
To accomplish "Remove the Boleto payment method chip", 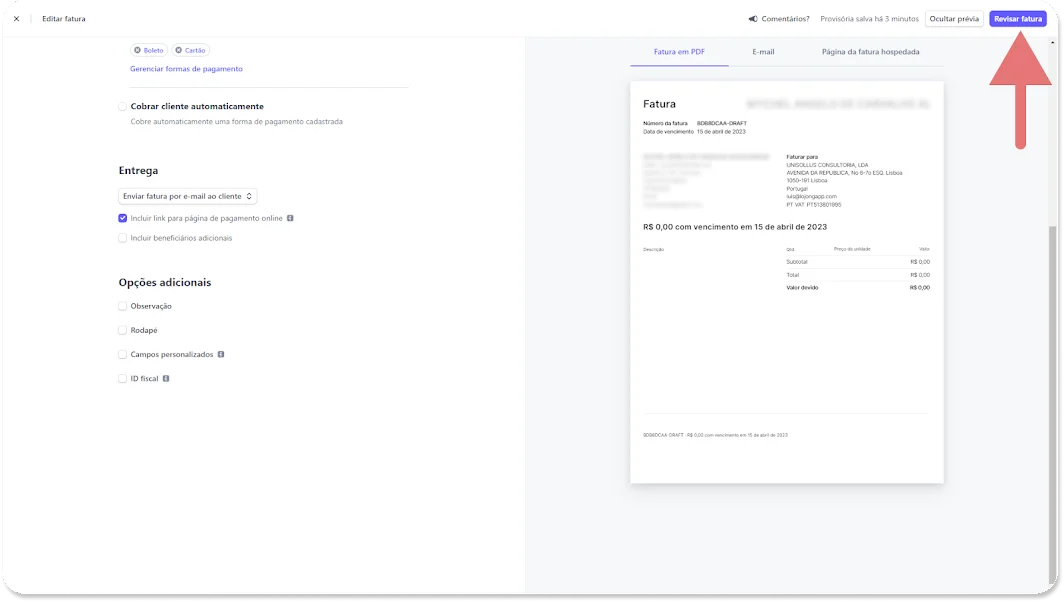I will [x=137, y=50].
